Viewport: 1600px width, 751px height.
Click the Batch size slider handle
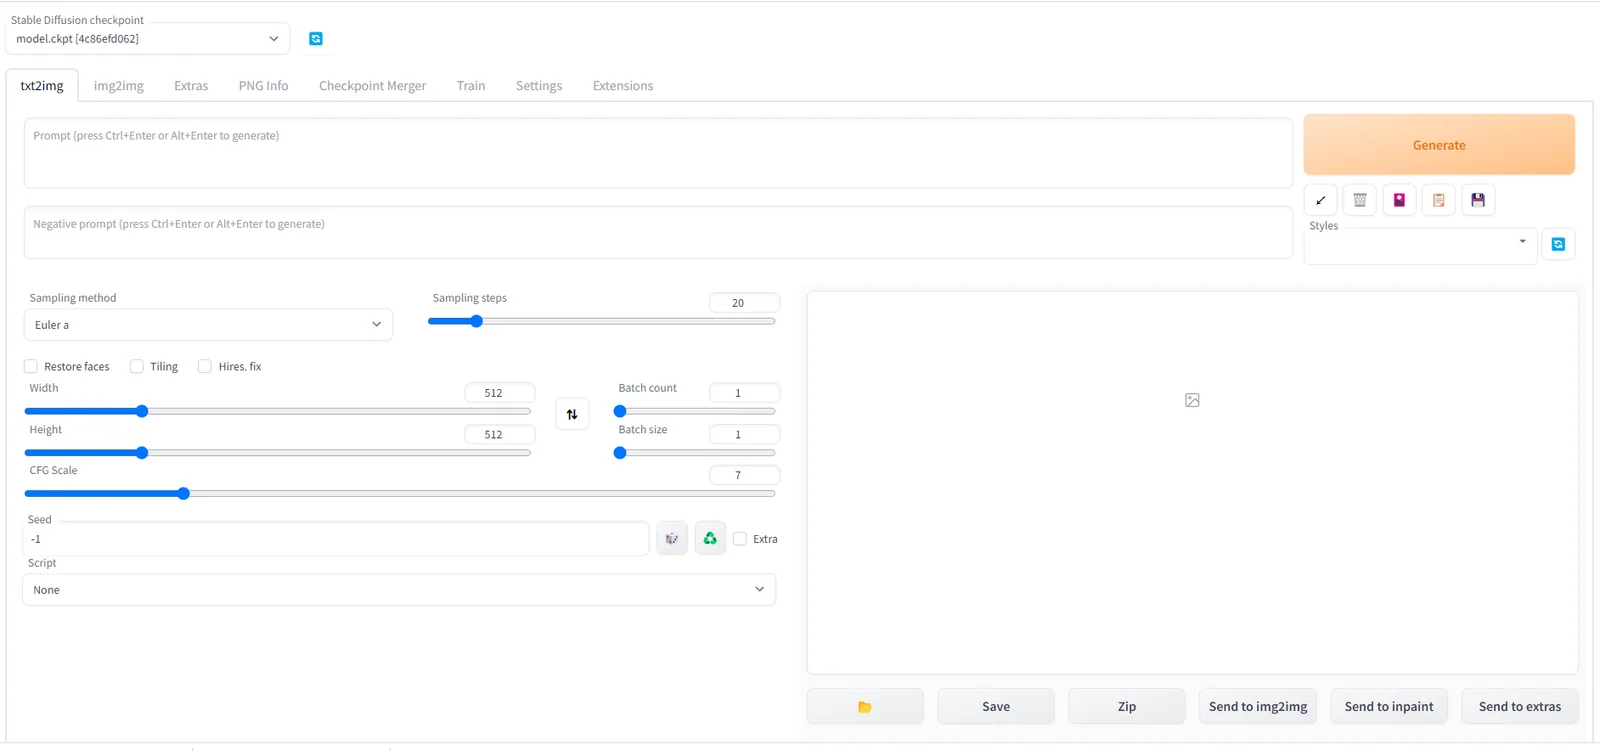click(620, 453)
